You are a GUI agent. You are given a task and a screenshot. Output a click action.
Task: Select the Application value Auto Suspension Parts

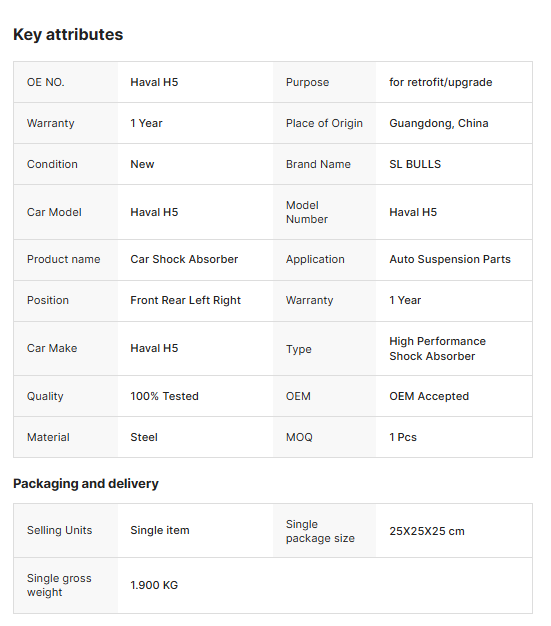[x=450, y=259]
